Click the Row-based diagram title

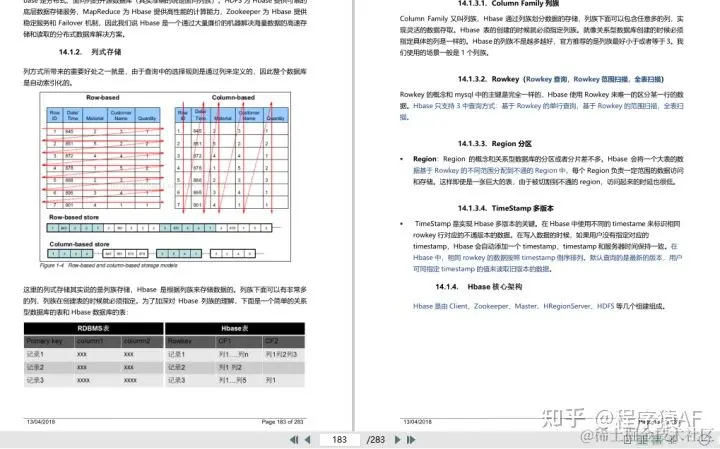point(102,97)
